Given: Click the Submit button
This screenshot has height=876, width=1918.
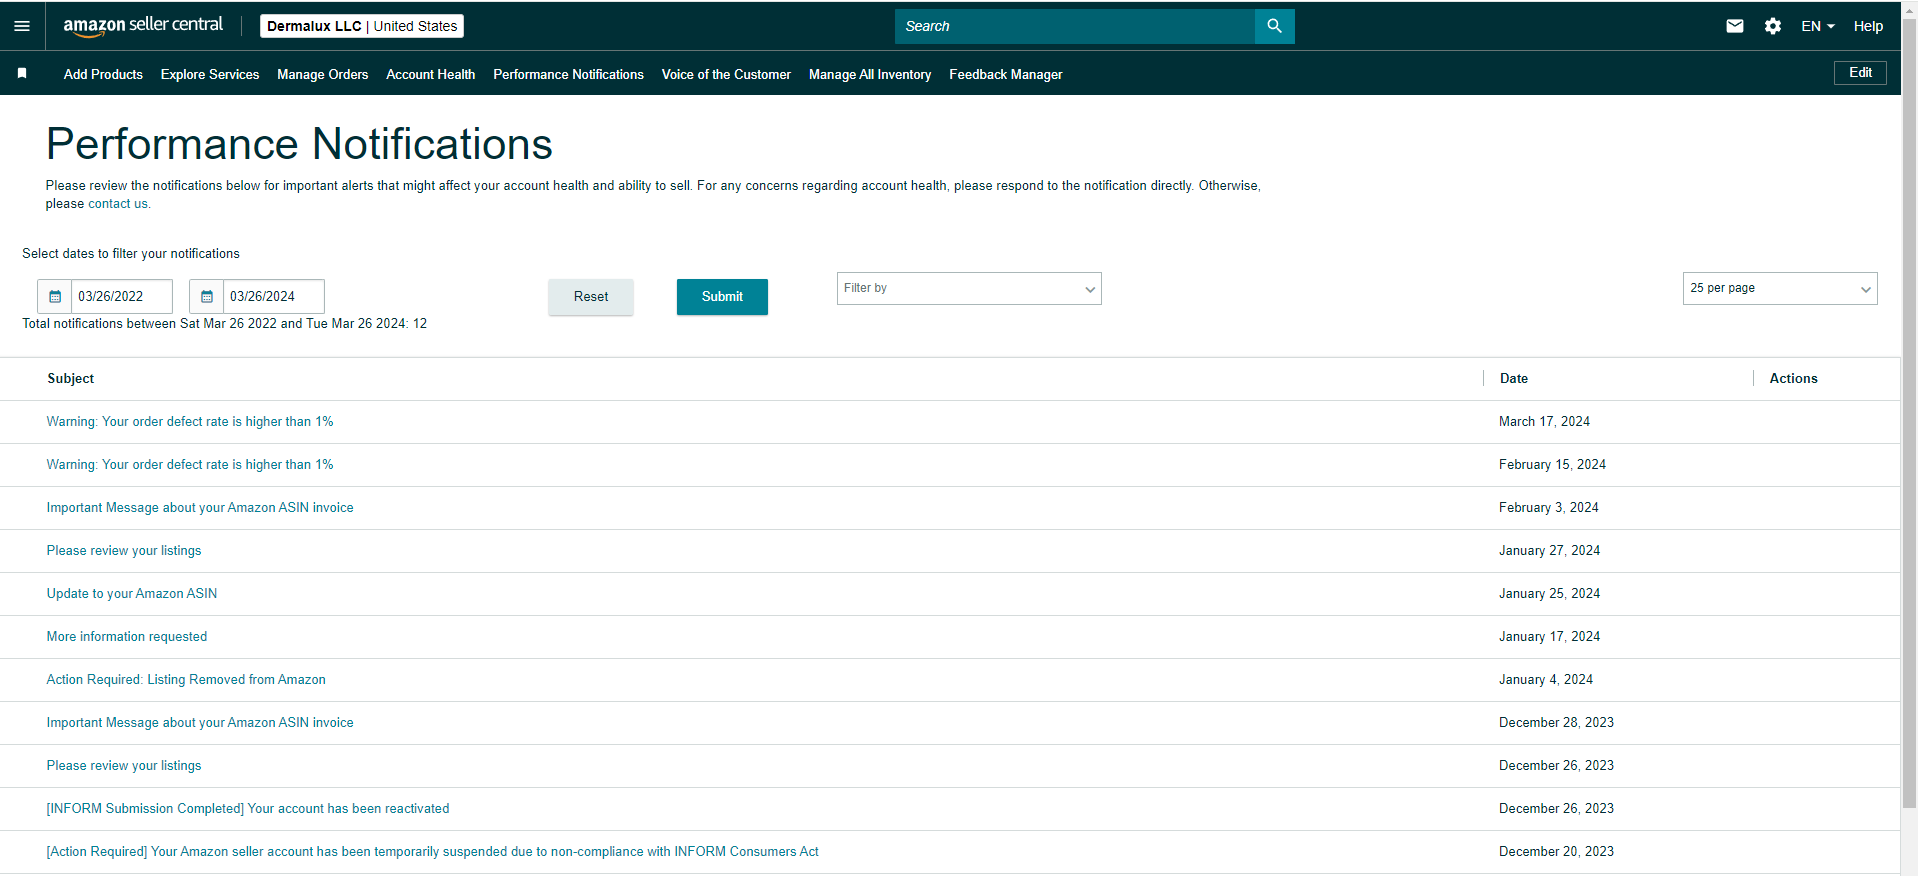Looking at the screenshot, I should [722, 297].
